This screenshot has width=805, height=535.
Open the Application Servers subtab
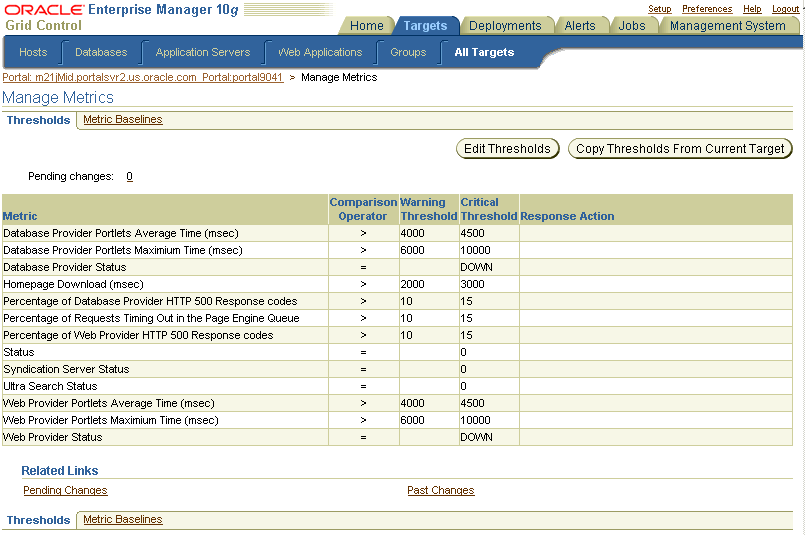point(203,52)
